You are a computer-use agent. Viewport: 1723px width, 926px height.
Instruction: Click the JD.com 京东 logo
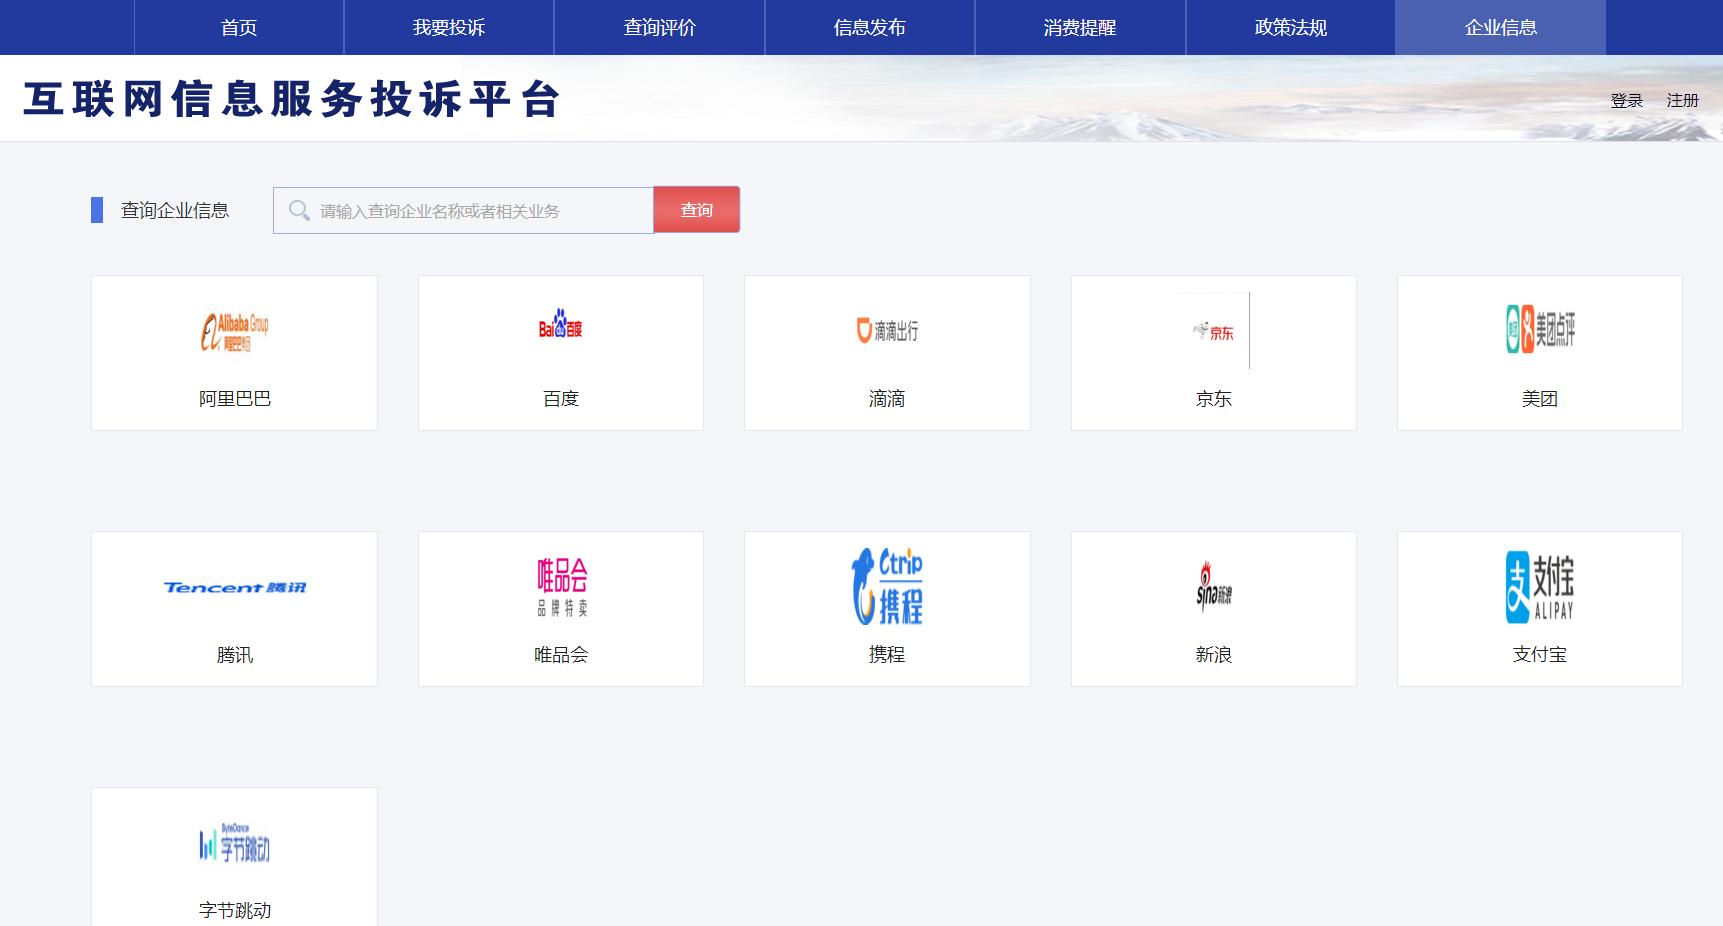1213,331
